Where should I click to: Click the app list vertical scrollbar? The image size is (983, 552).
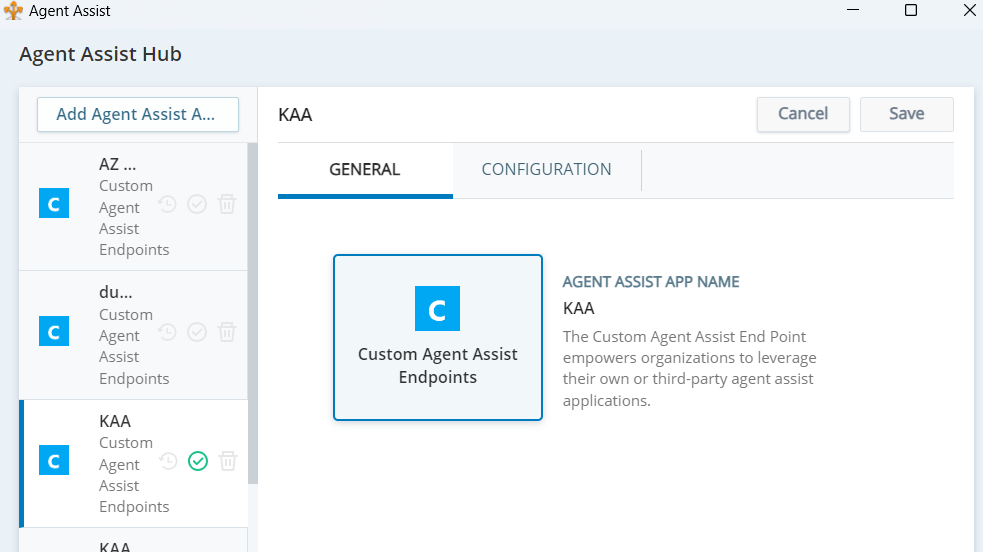point(252,300)
